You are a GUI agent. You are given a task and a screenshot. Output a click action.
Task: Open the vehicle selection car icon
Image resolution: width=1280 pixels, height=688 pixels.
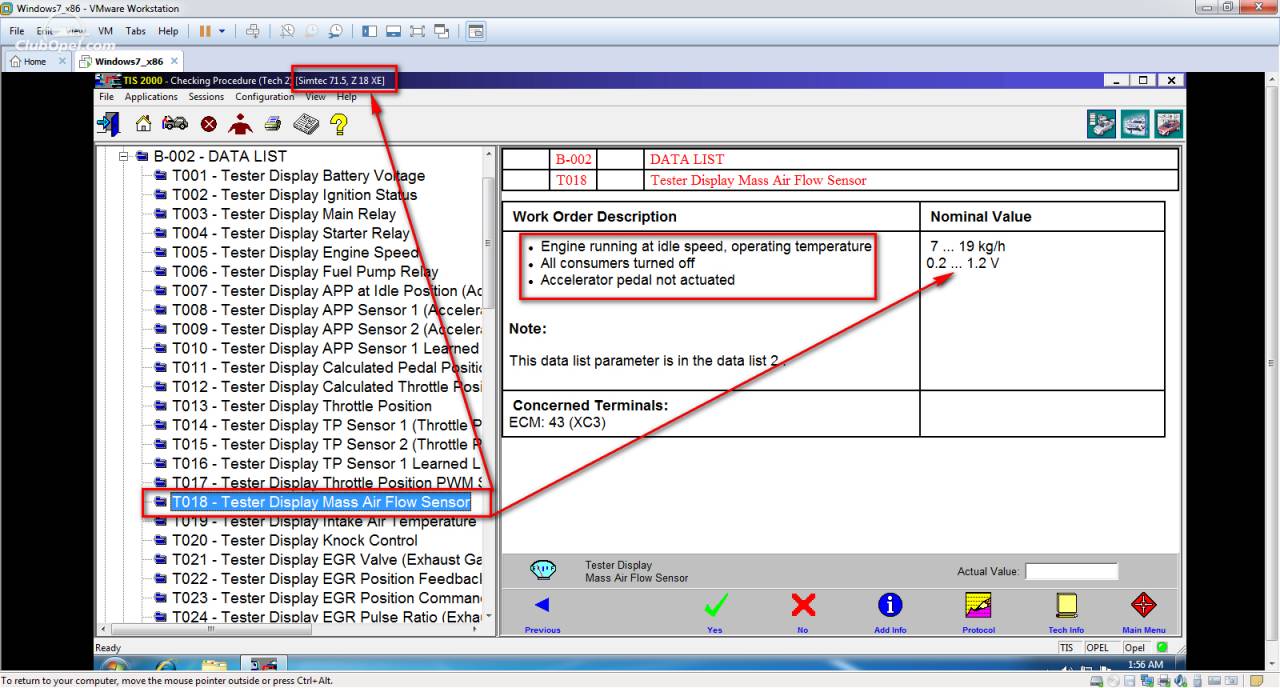point(175,124)
